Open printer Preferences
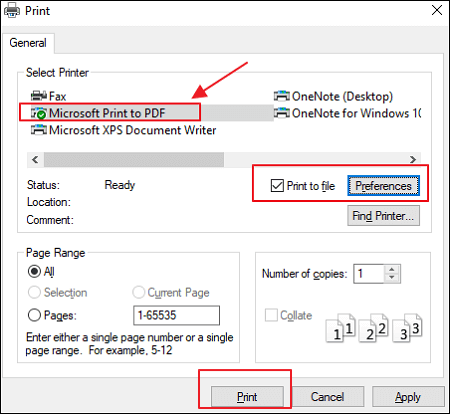This screenshot has height=414, width=450. (x=383, y=186)
